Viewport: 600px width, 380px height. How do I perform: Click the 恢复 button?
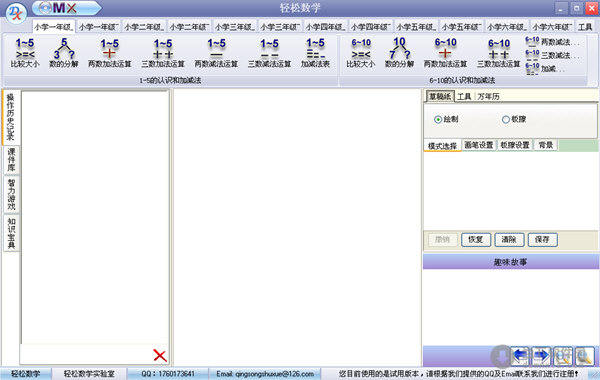coord(476,240)
